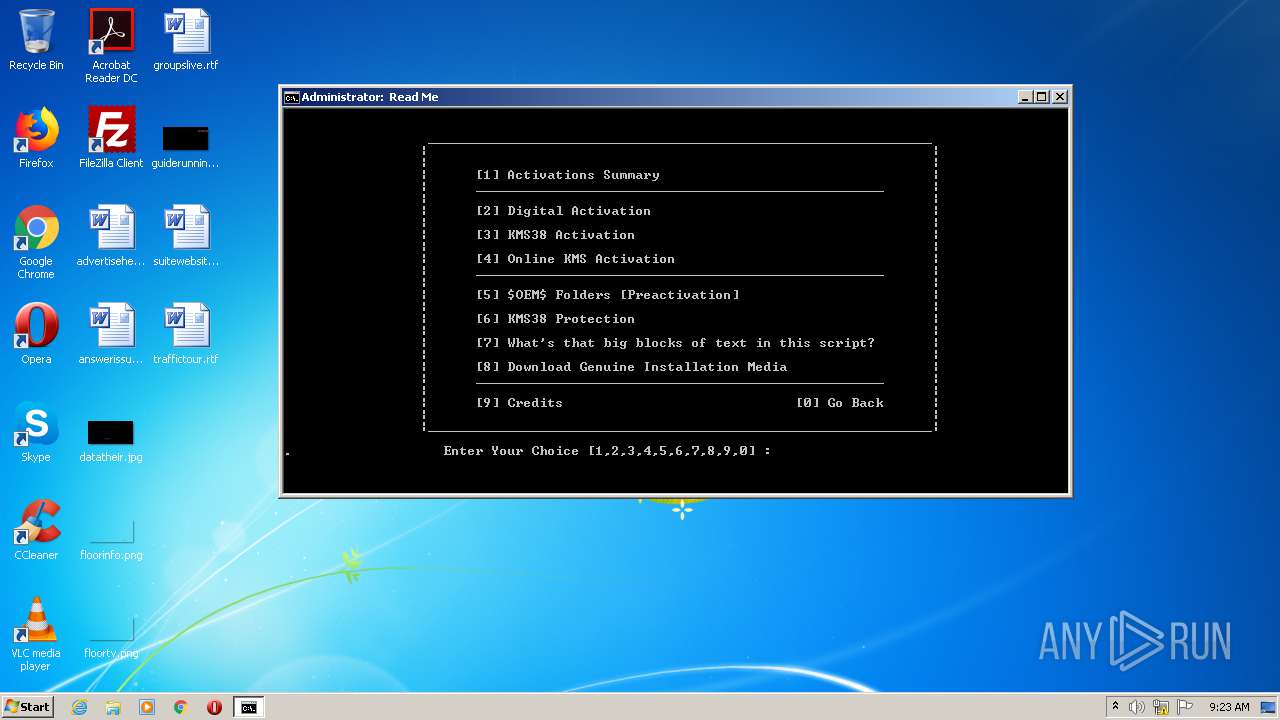Screen dimensions: 1280x720
Task: Click the '[9] Credits' line
Action: click(x=519, y=403)
